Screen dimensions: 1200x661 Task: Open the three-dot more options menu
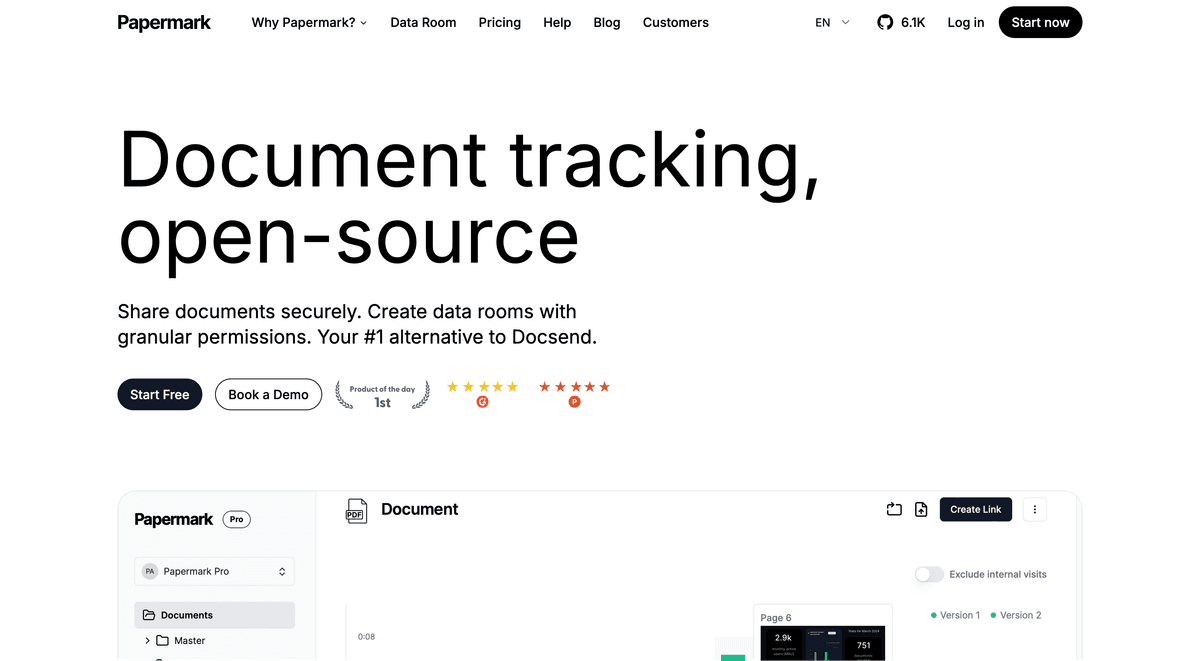(x=1034, y=509)
